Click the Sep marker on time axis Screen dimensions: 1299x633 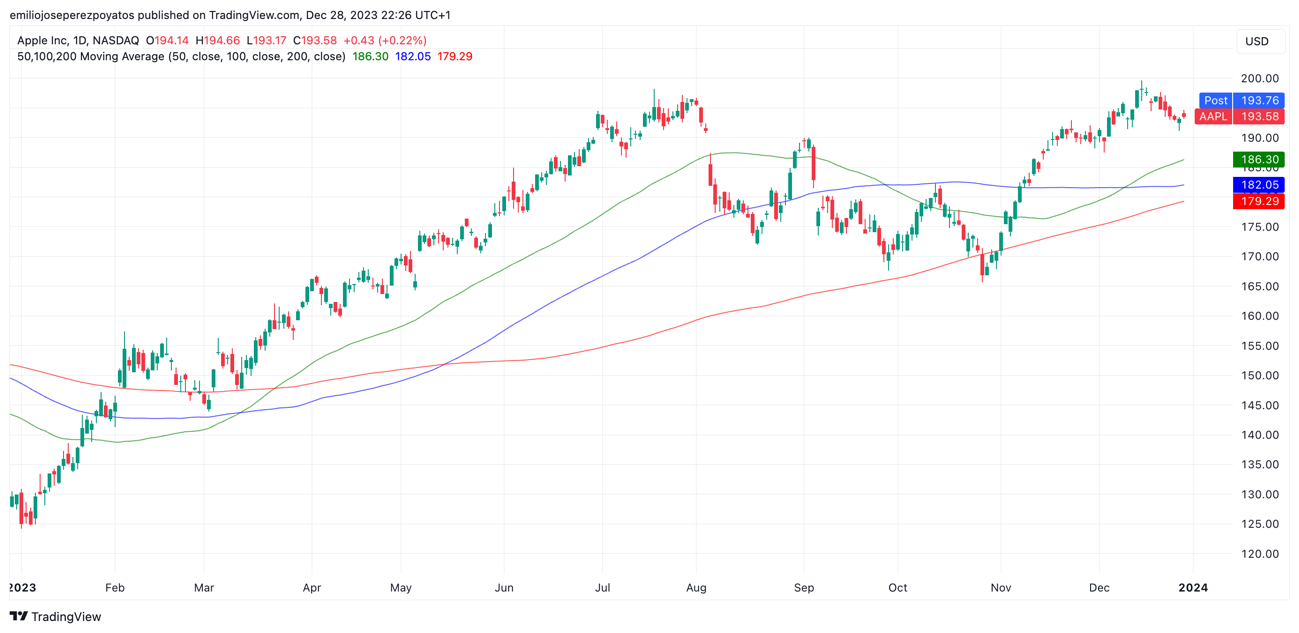coord(804,588)
